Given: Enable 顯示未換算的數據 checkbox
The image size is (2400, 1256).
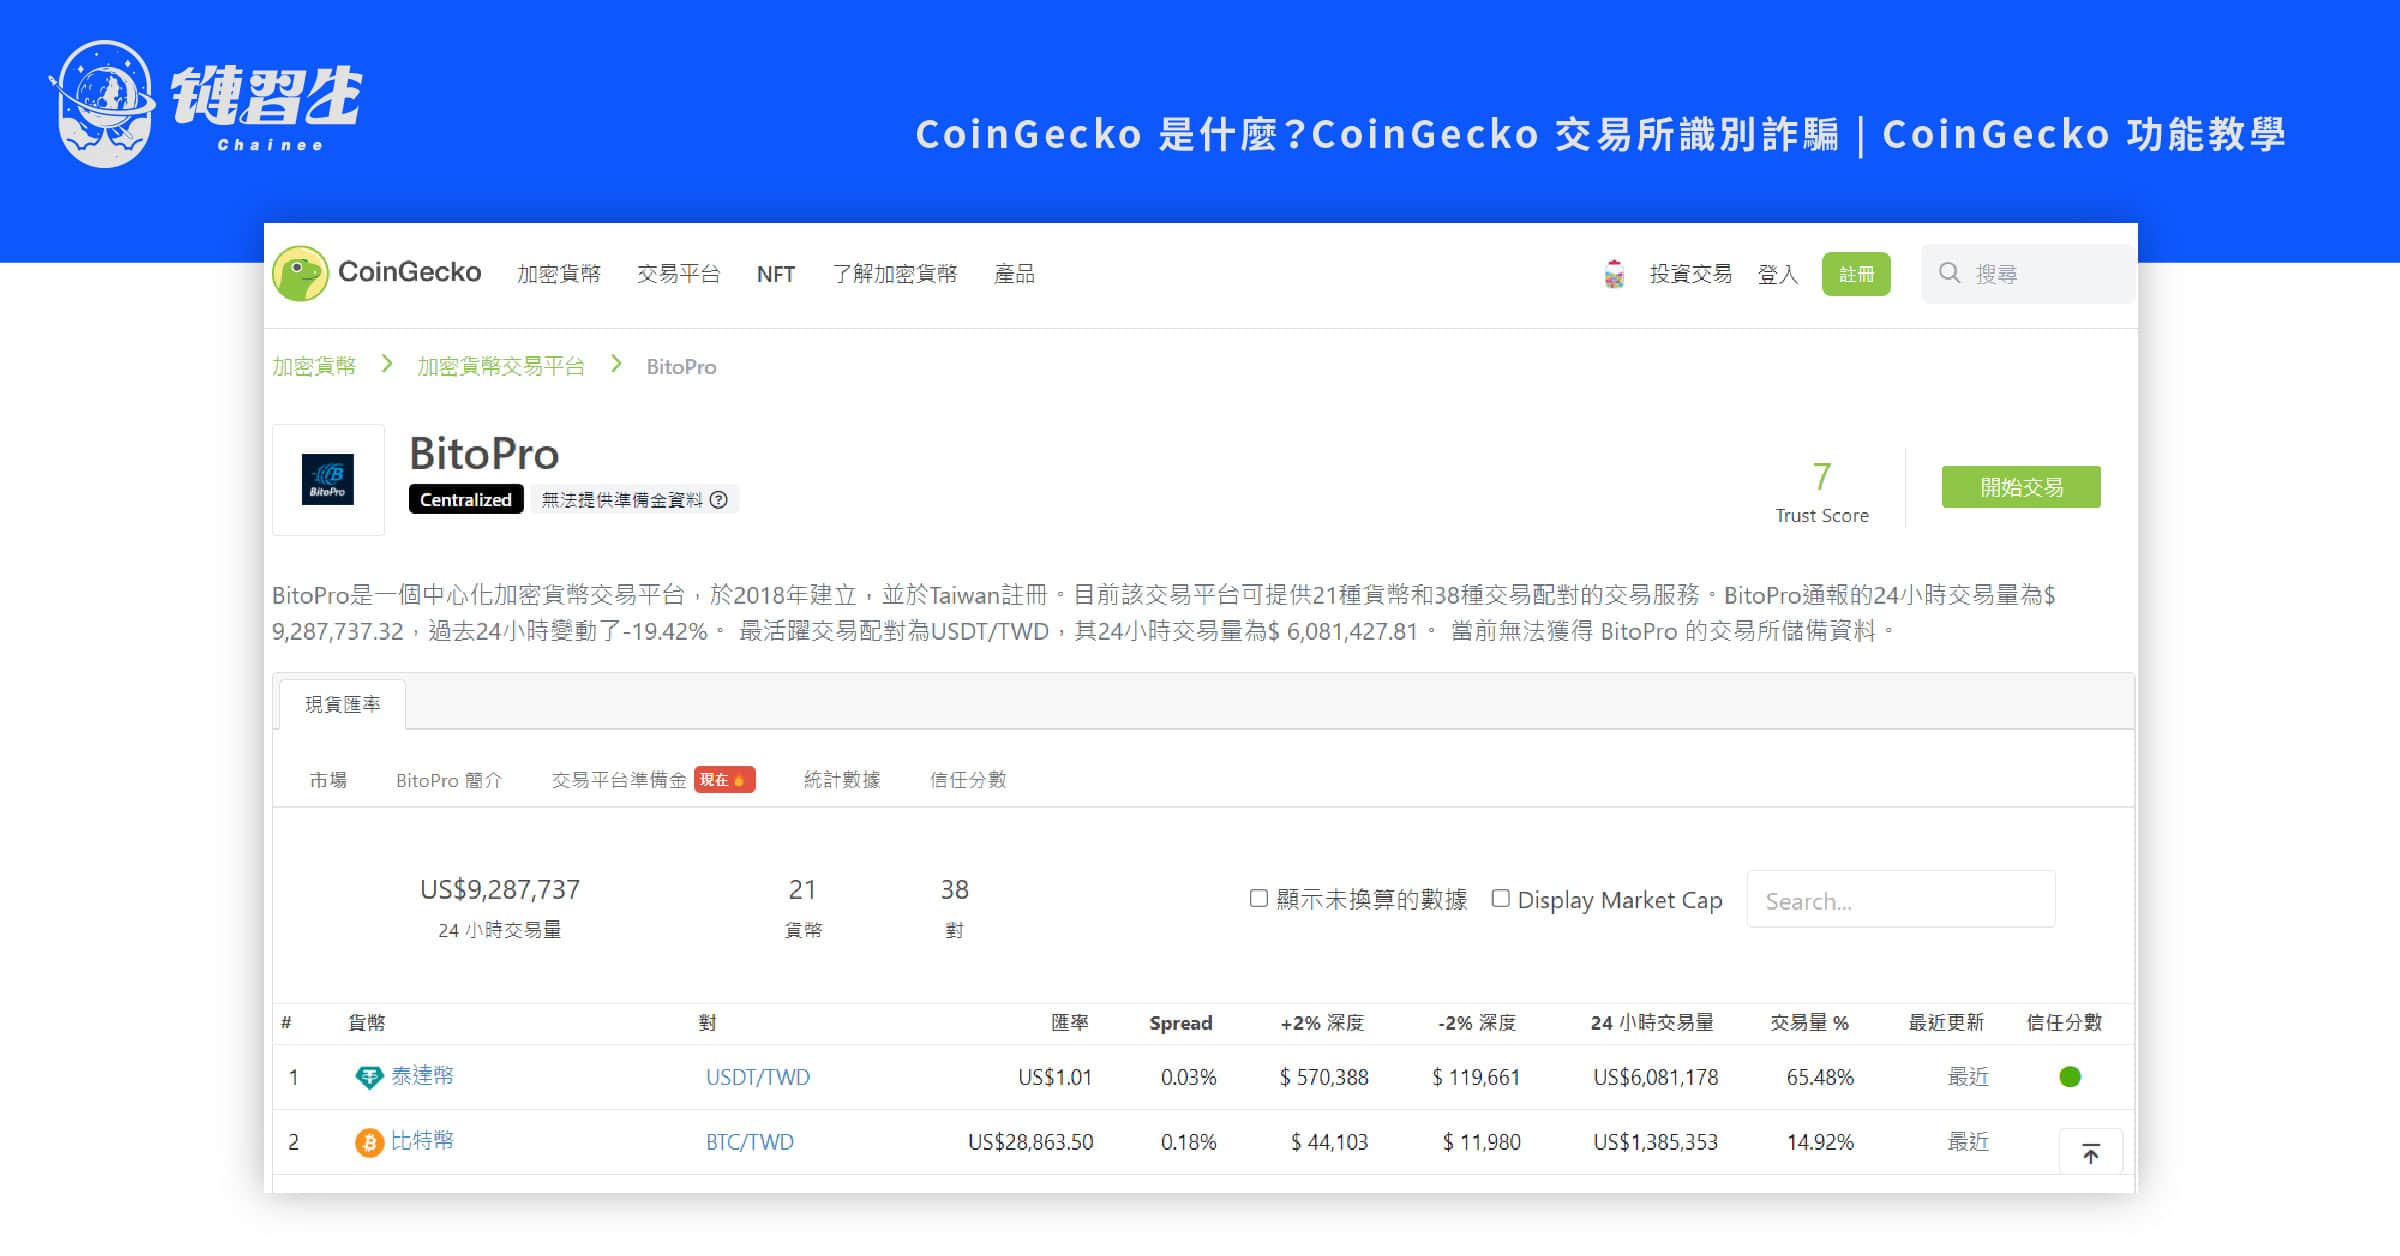Looking at the screenshot, I should pyautogui.click(x=1259, y=898).
